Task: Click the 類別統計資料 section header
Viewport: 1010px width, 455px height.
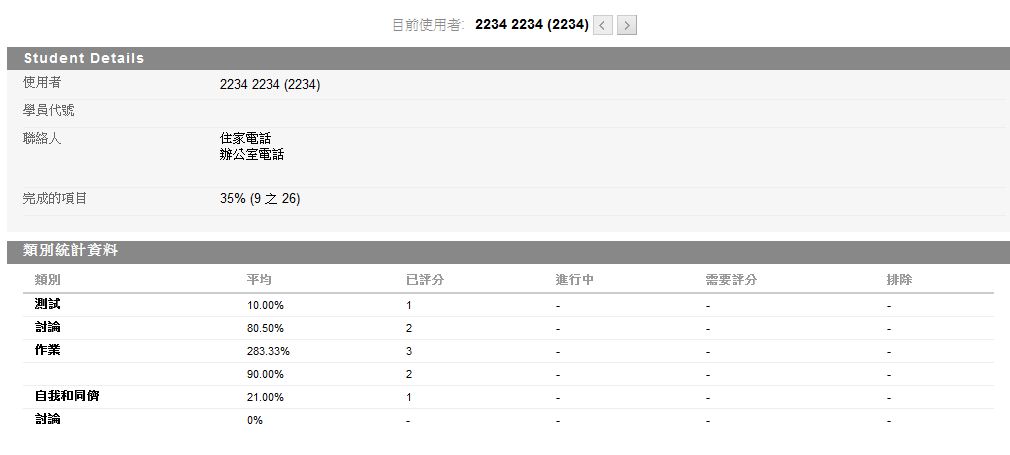Action: (x=70, y=251)
